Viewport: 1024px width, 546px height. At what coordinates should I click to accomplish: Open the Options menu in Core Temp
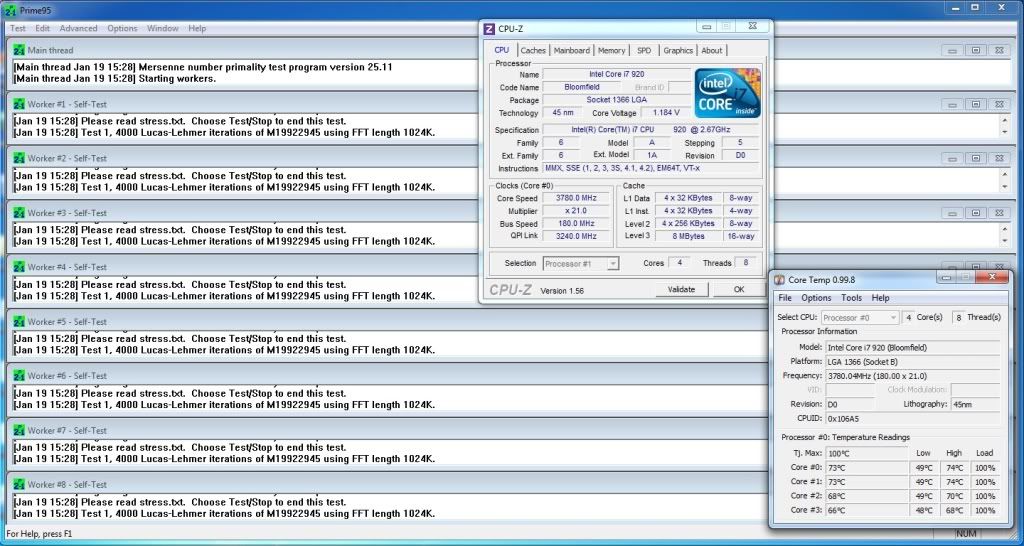[816, 298]
